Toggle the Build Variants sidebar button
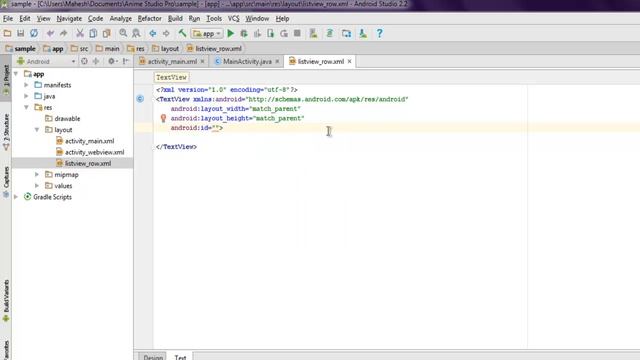The width and height of the screenshot is (640, 360). [6, 301]
